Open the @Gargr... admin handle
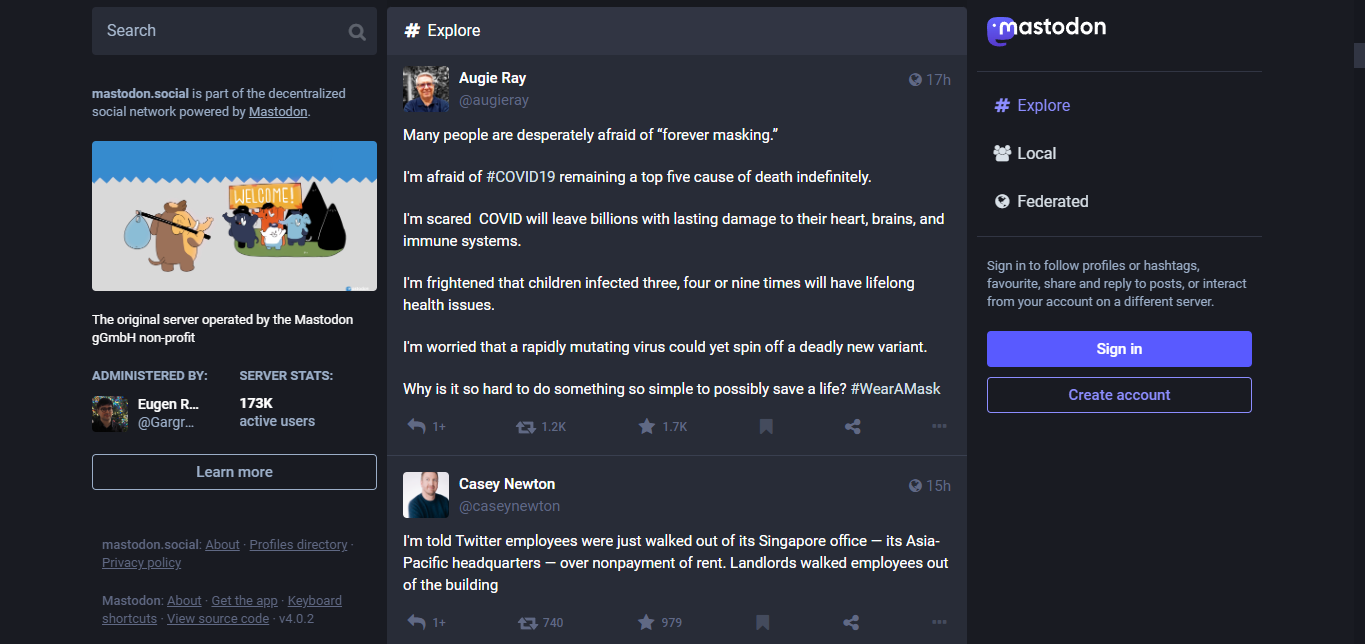The image size is (1365, 644). point(166,423)
